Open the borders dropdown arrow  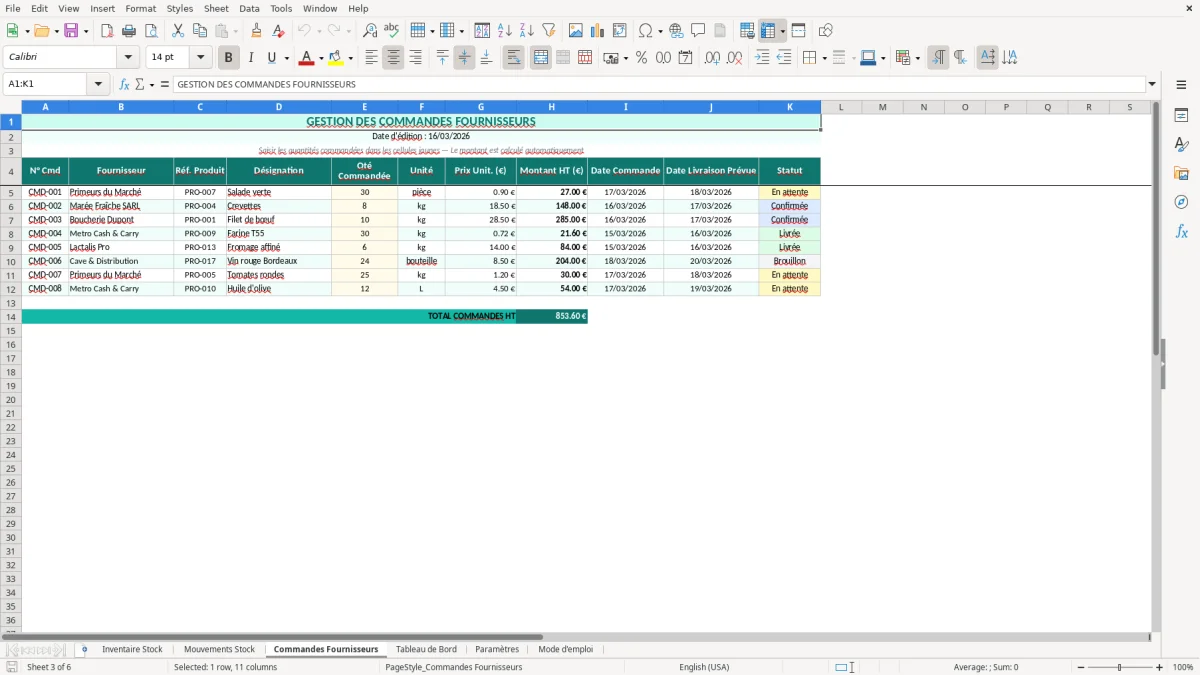(x=824, y=58)
